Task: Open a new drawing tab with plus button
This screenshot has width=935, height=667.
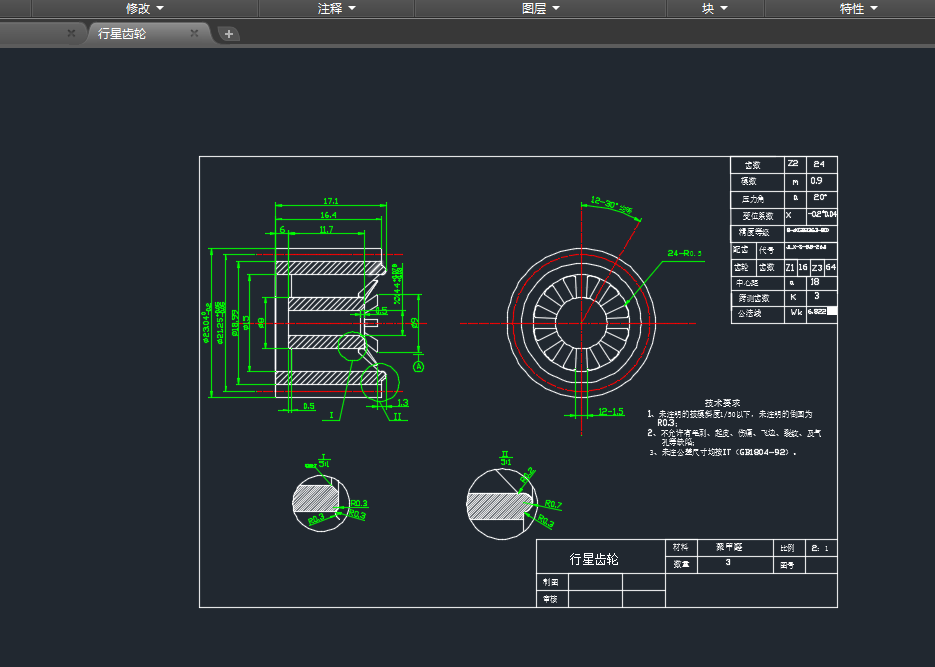Action: click(x=229, y=34)
